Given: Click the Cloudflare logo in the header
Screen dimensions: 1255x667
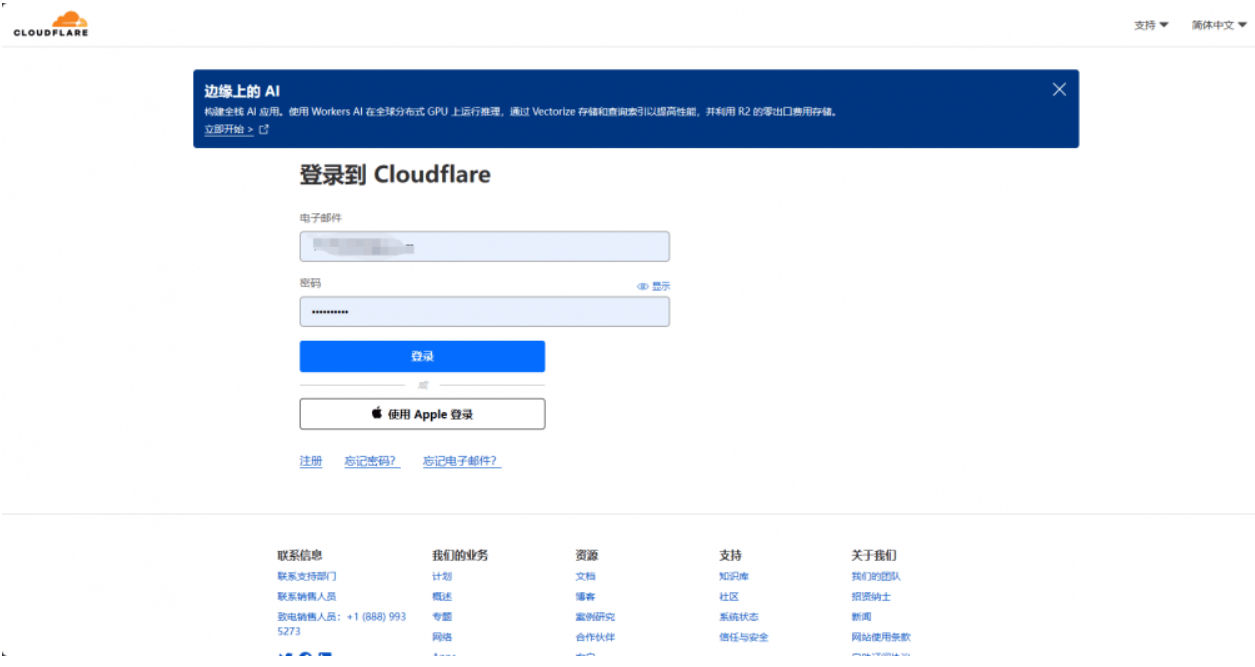Looking at the screenshot, I should coord(51,24).
